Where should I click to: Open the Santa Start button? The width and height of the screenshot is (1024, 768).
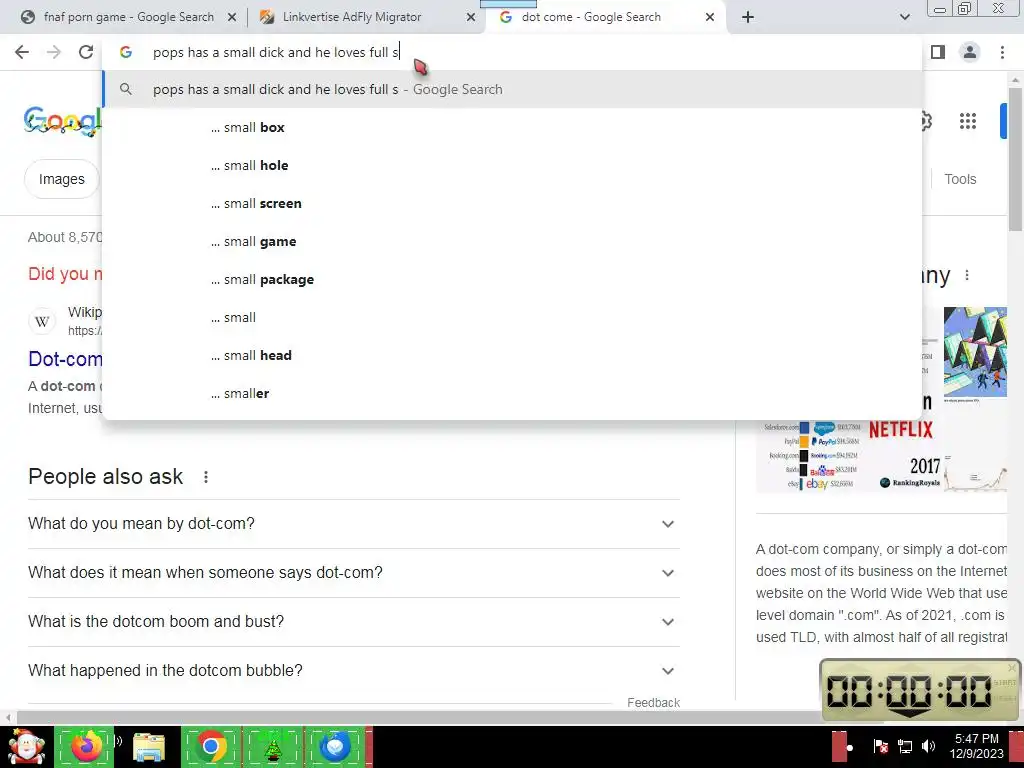(x=26, y=747)
